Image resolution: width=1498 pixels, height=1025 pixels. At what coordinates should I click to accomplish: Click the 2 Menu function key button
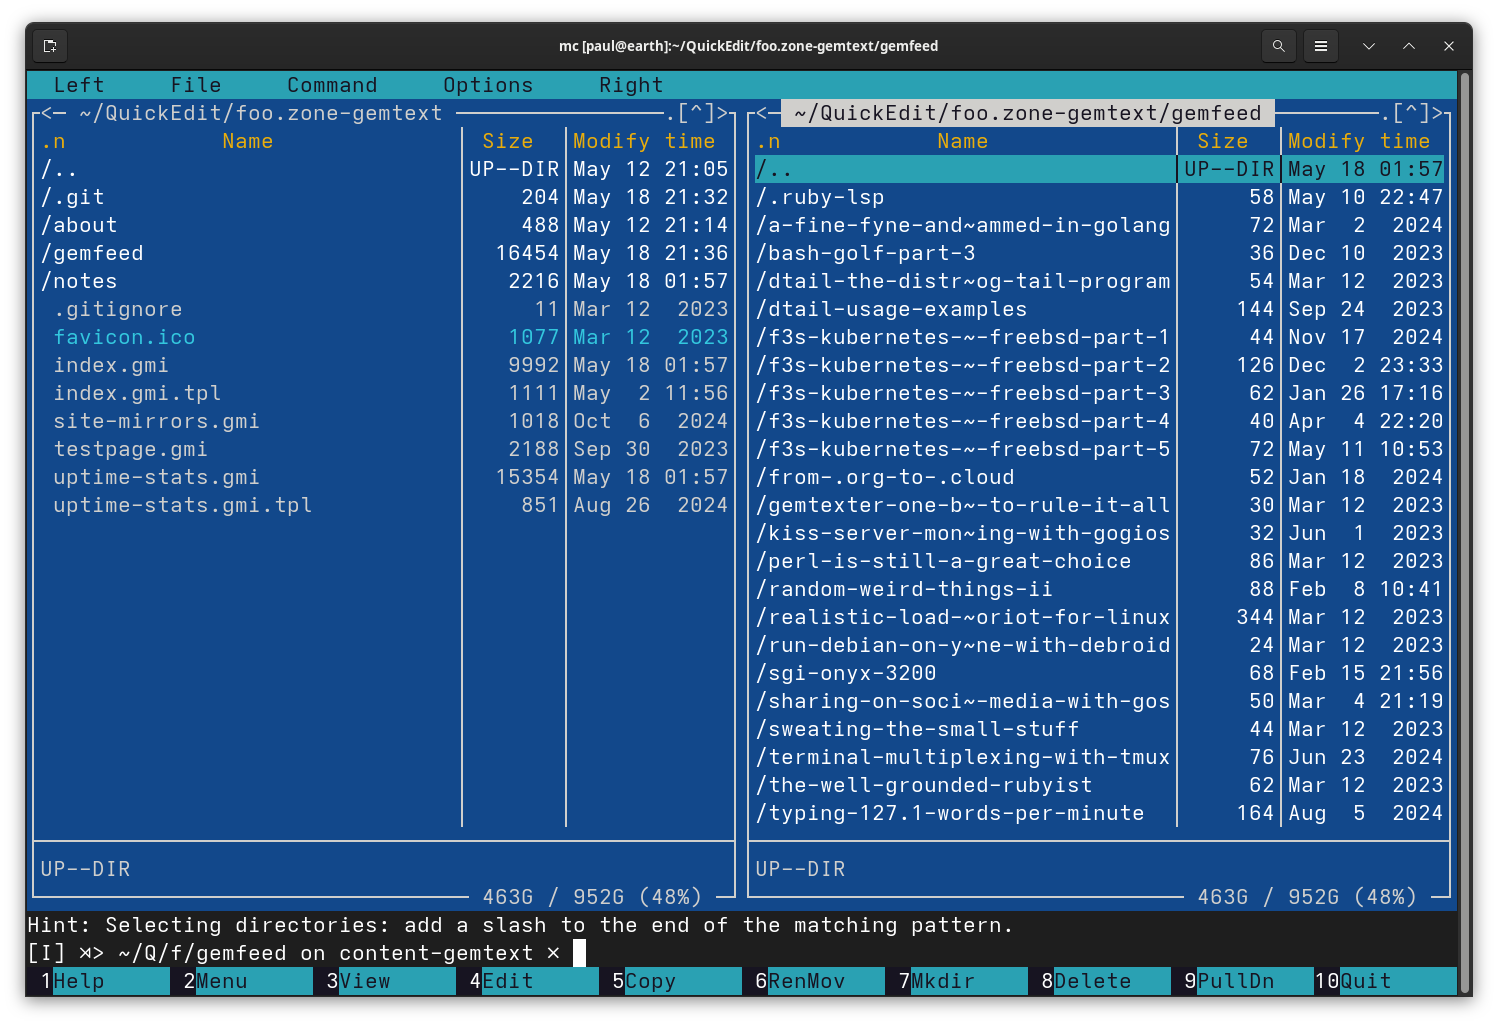click(241, 981)
